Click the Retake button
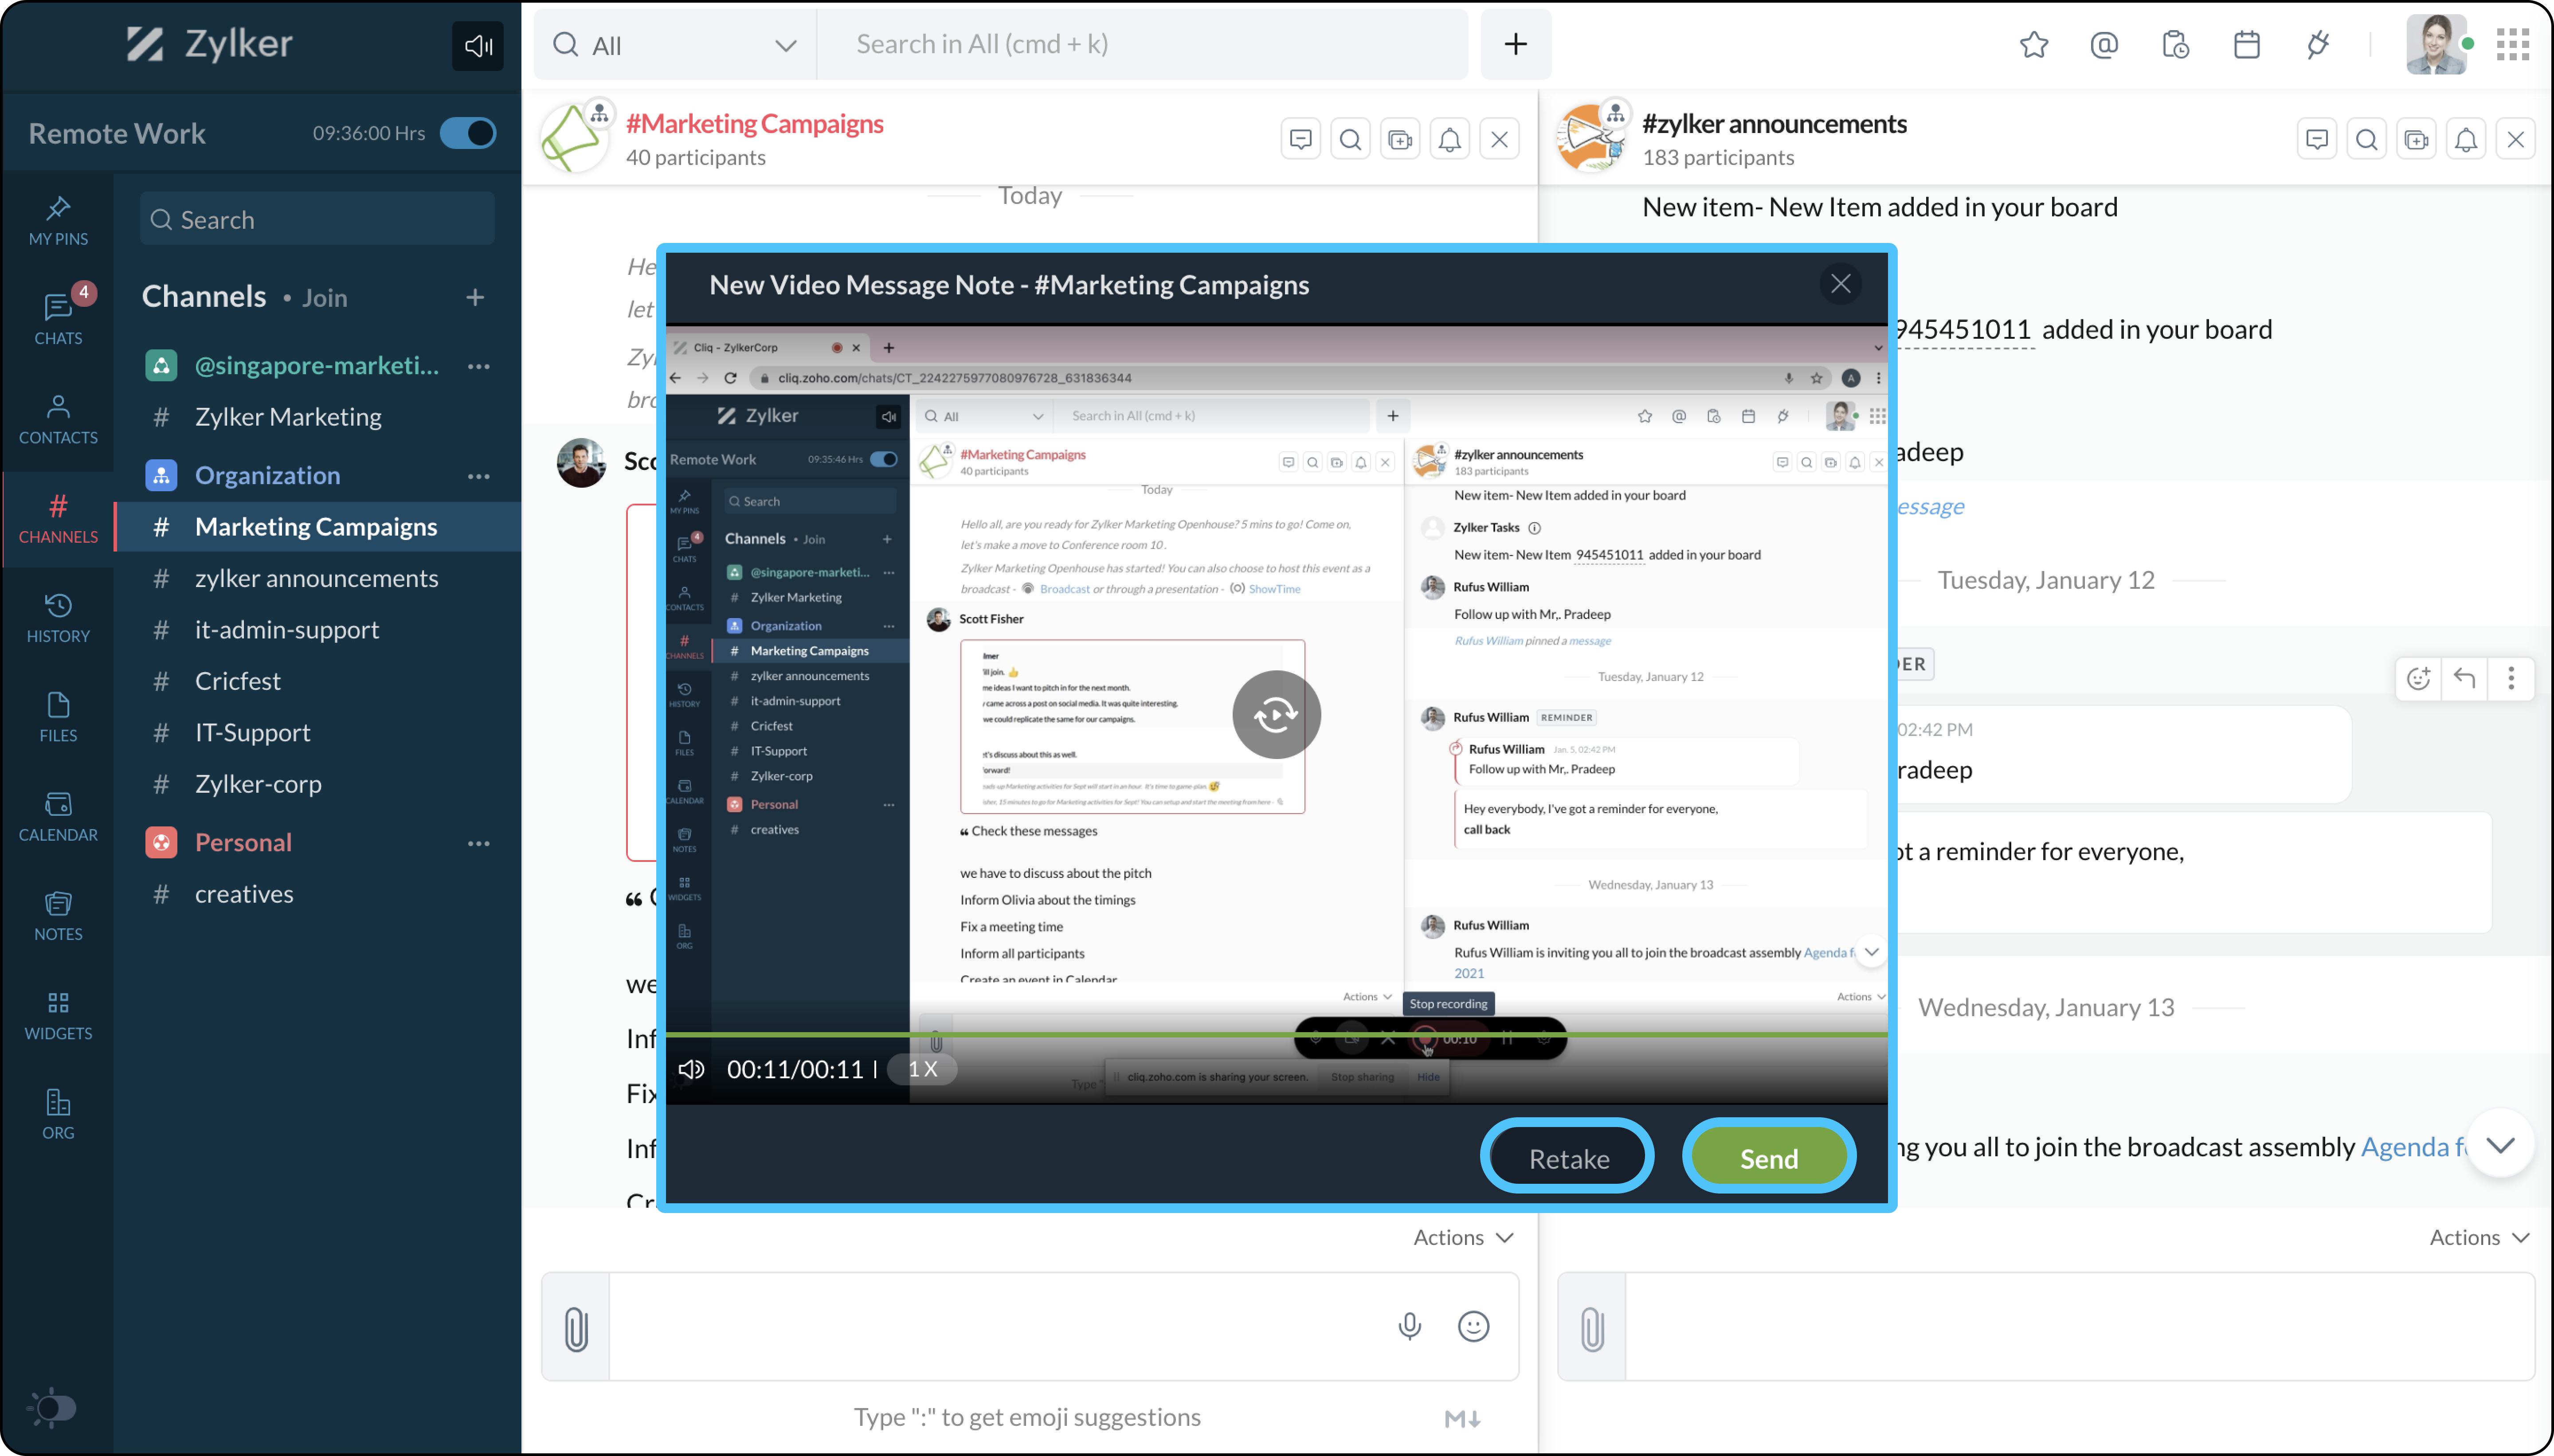 pyautogui.click(x=1567, y=1157)
